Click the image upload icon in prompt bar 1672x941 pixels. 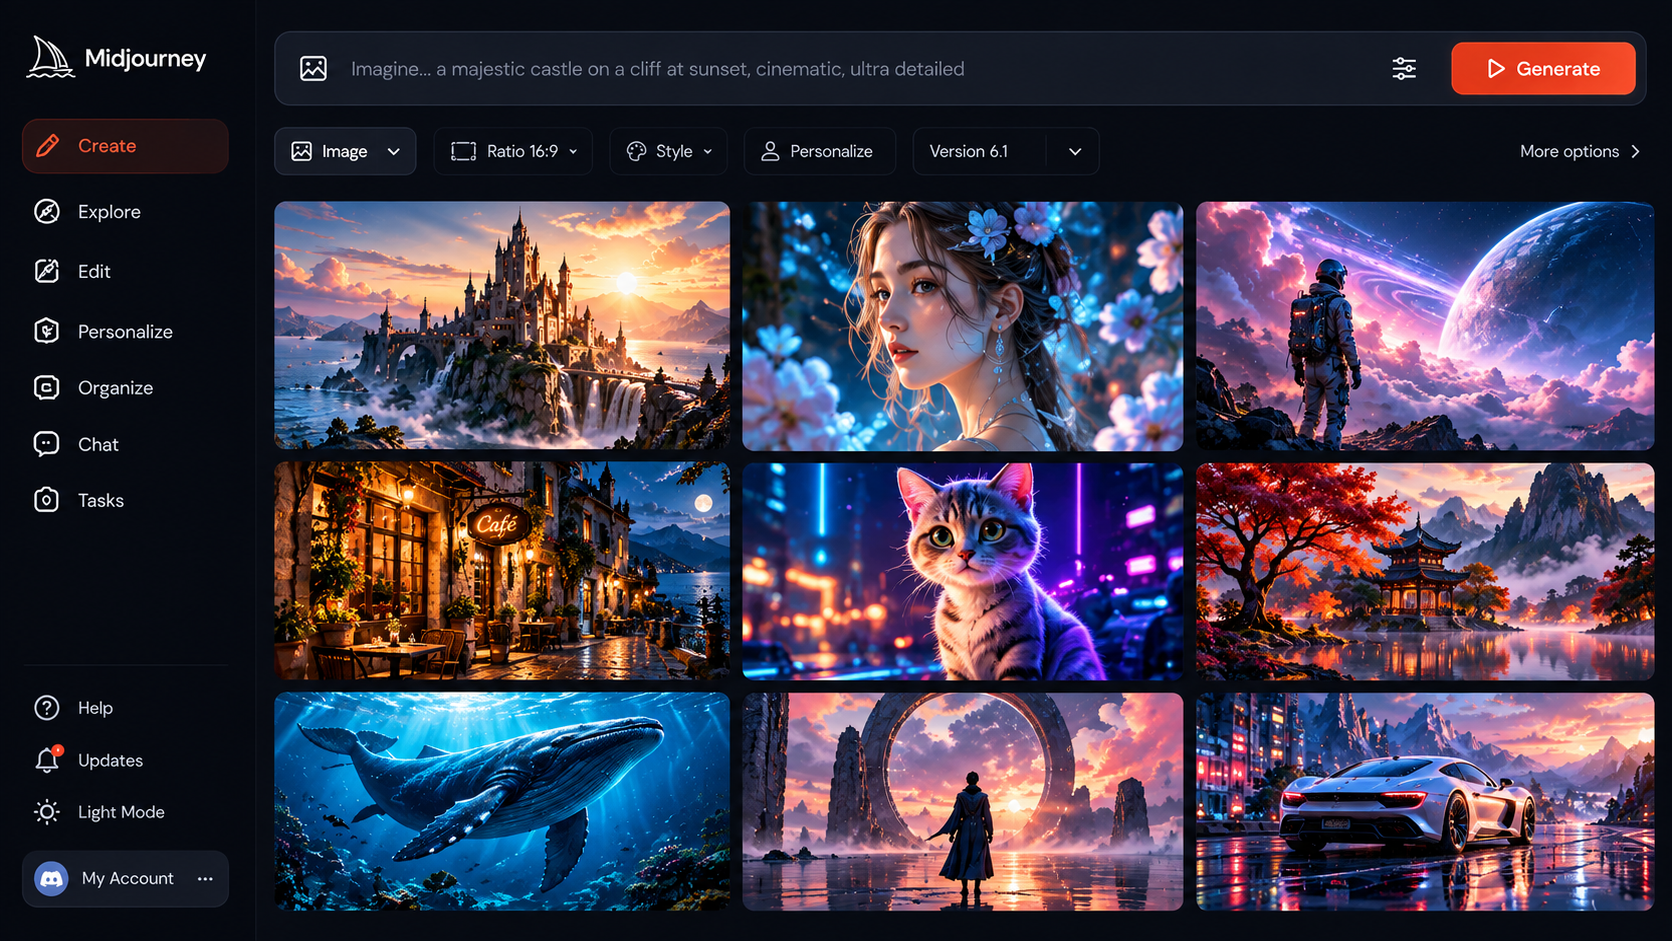[x=313, y=68]
